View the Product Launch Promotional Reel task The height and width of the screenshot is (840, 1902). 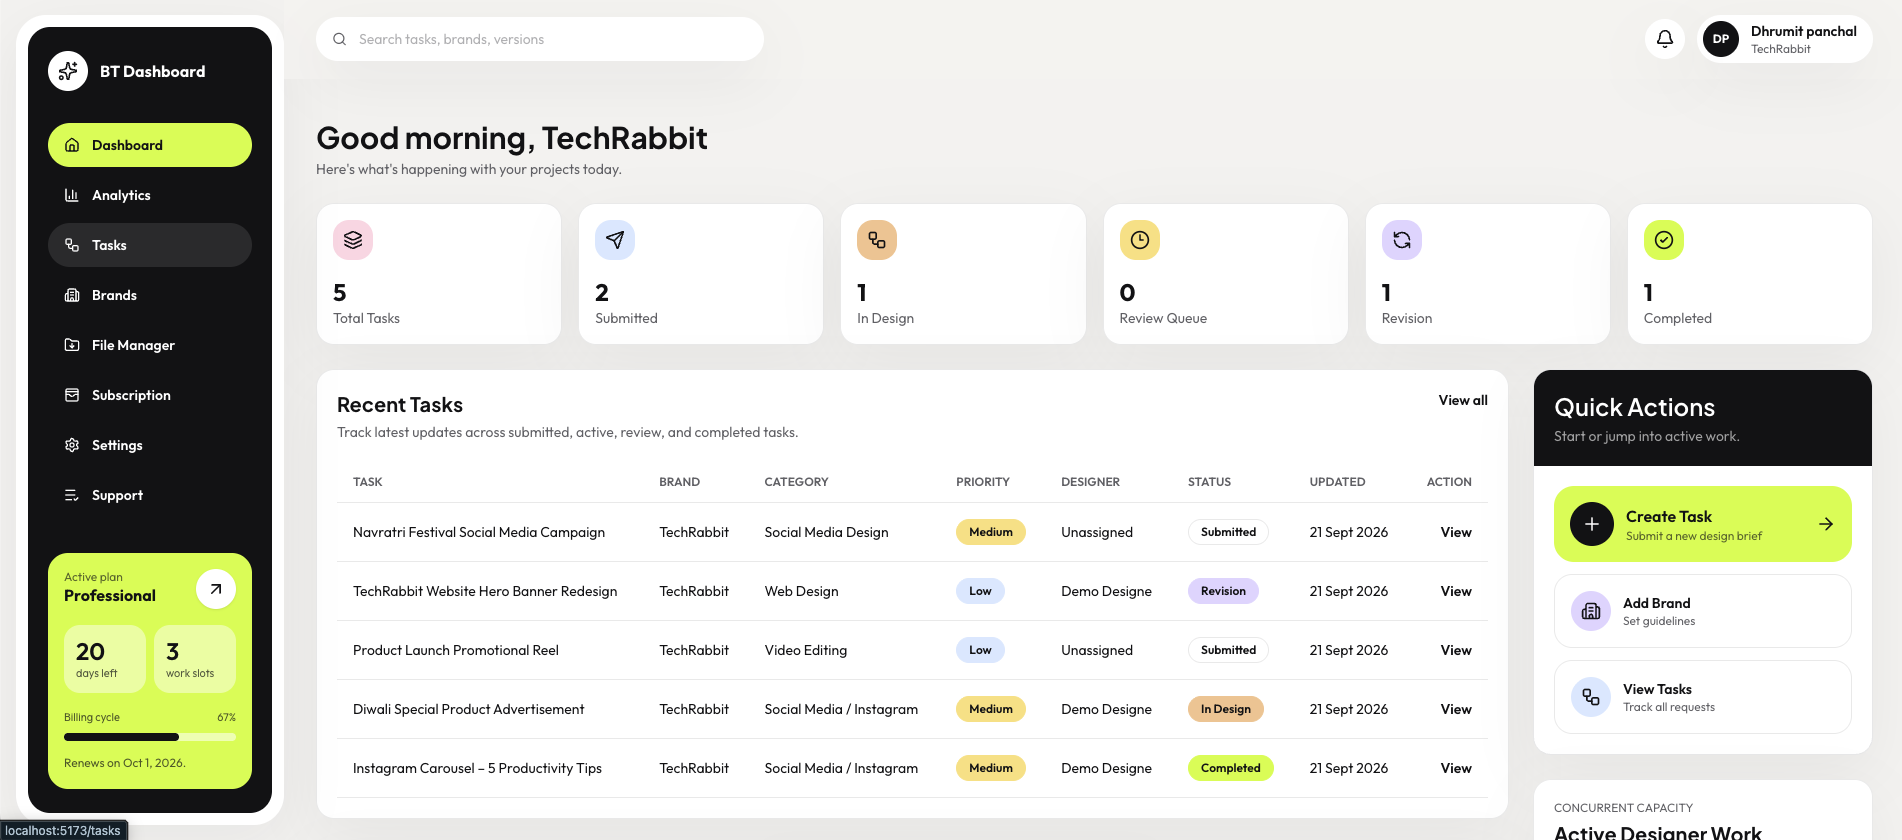pos(1456,650)
